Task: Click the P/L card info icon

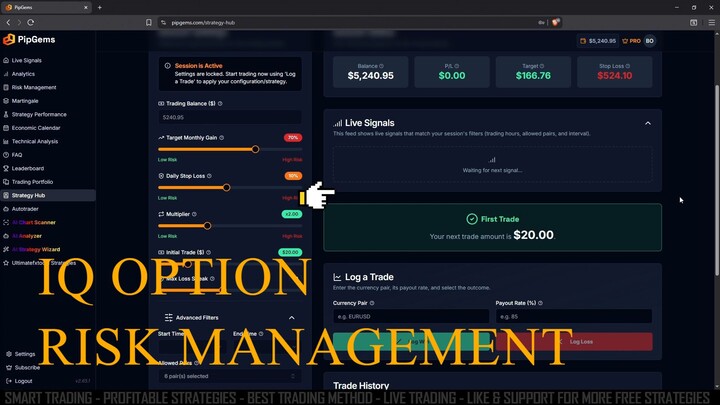Action: (x=457, y=66)
